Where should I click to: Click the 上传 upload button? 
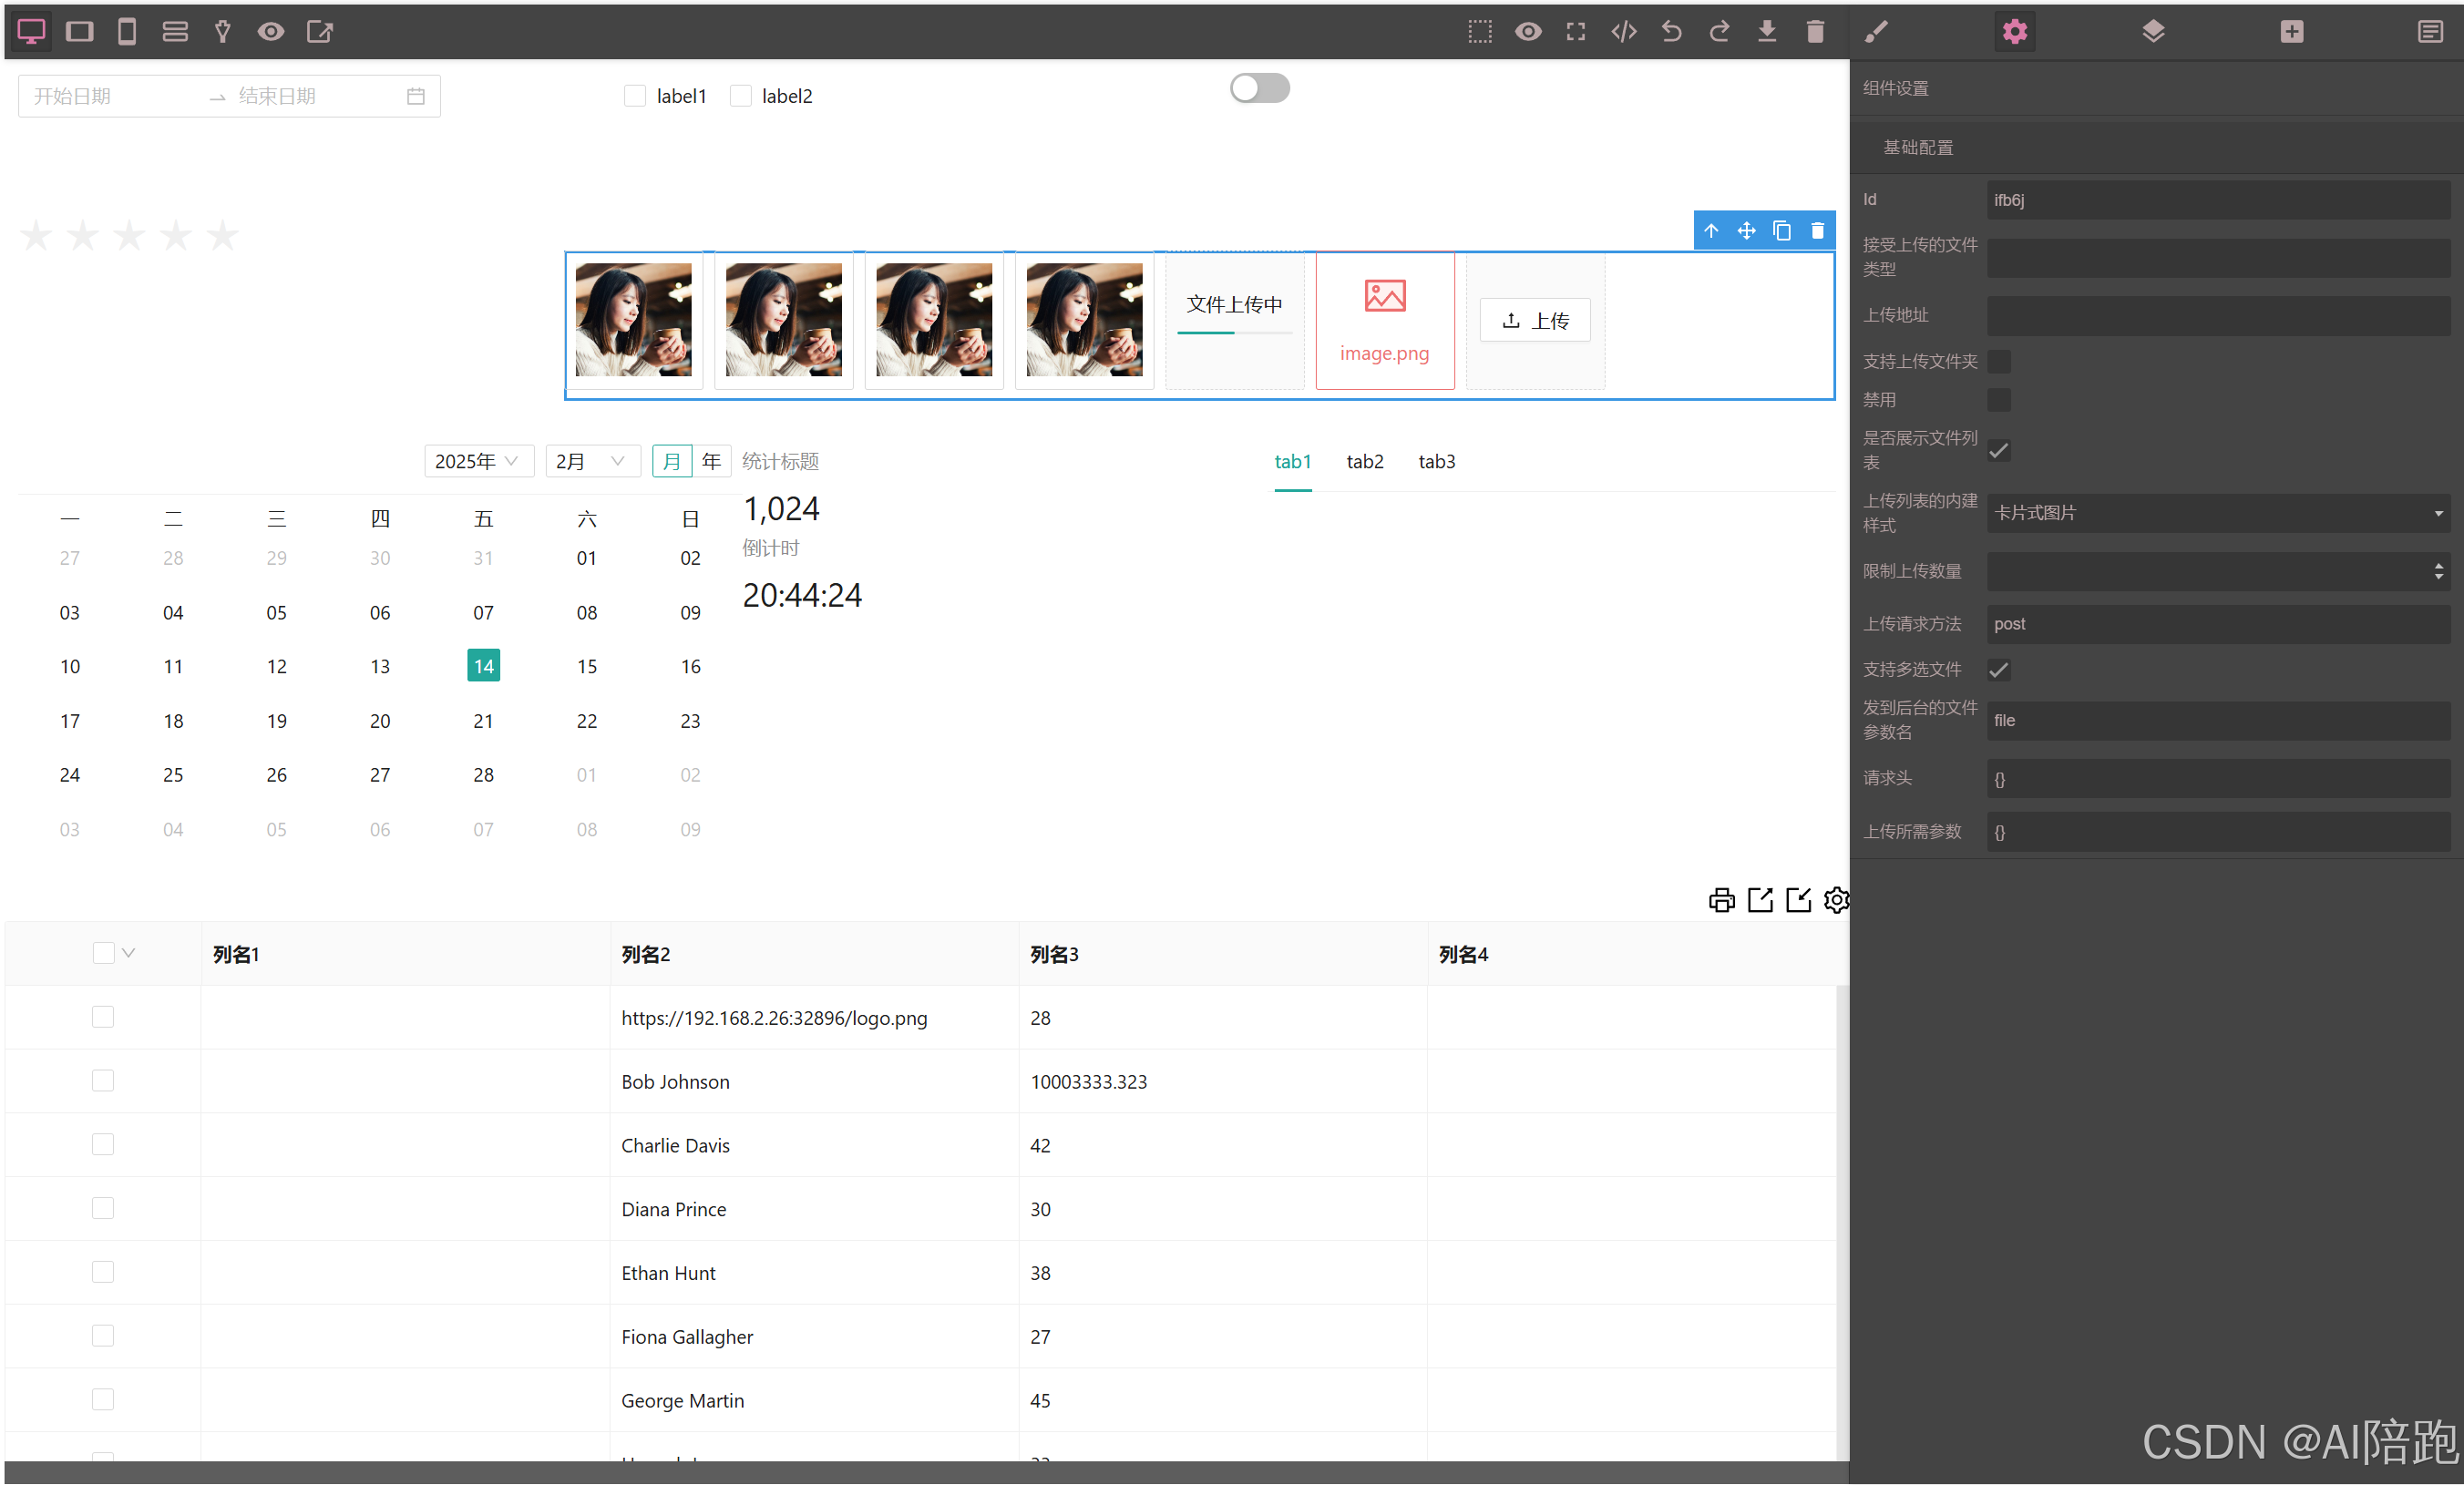coord(1535,321)
